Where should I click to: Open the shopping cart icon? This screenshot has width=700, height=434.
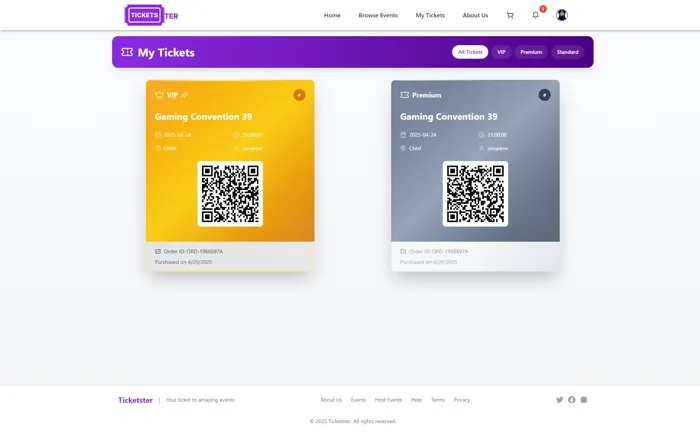(x=510, y=15)
